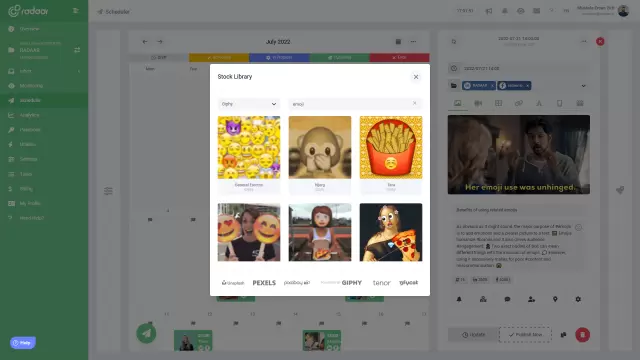Viewport: 640px width, 360px height.
Task: Open the bell reminder icon below post
Action: coord(459,299)
